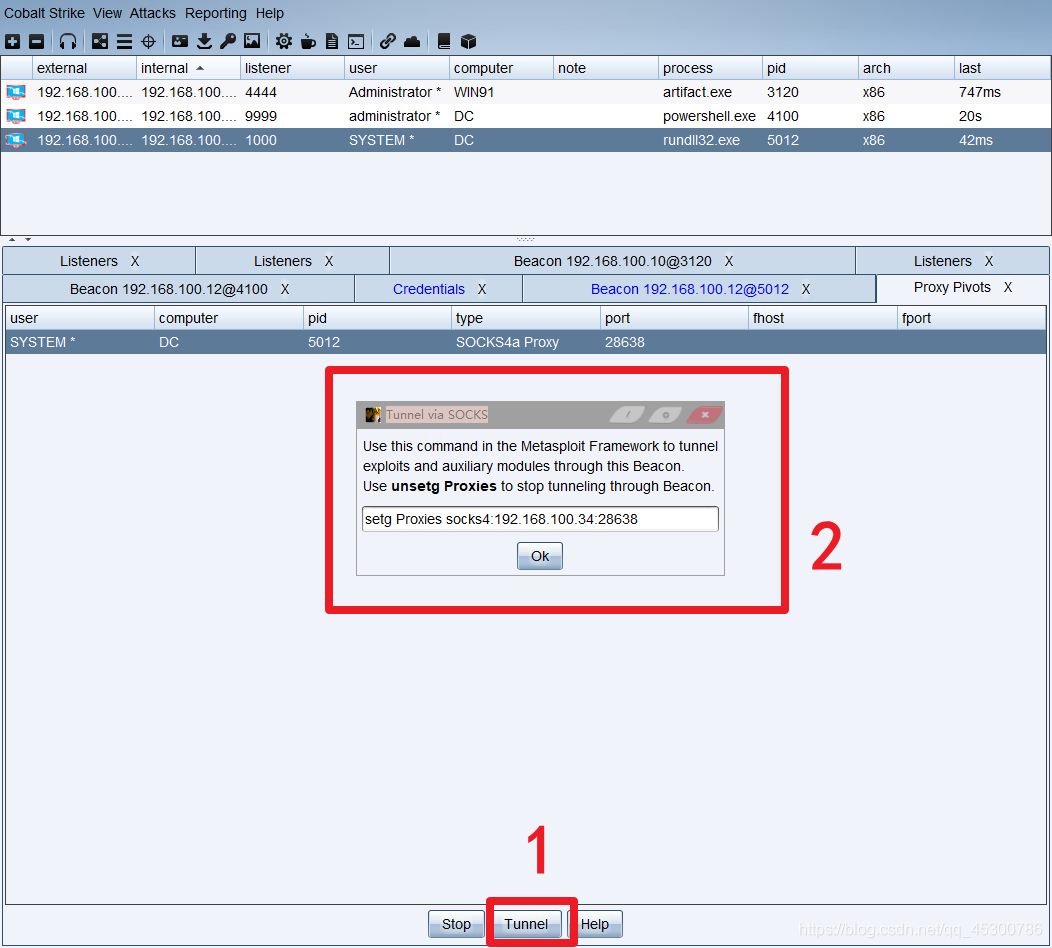Close the Beacon 192.168.100.10@3120 tab

729,261
